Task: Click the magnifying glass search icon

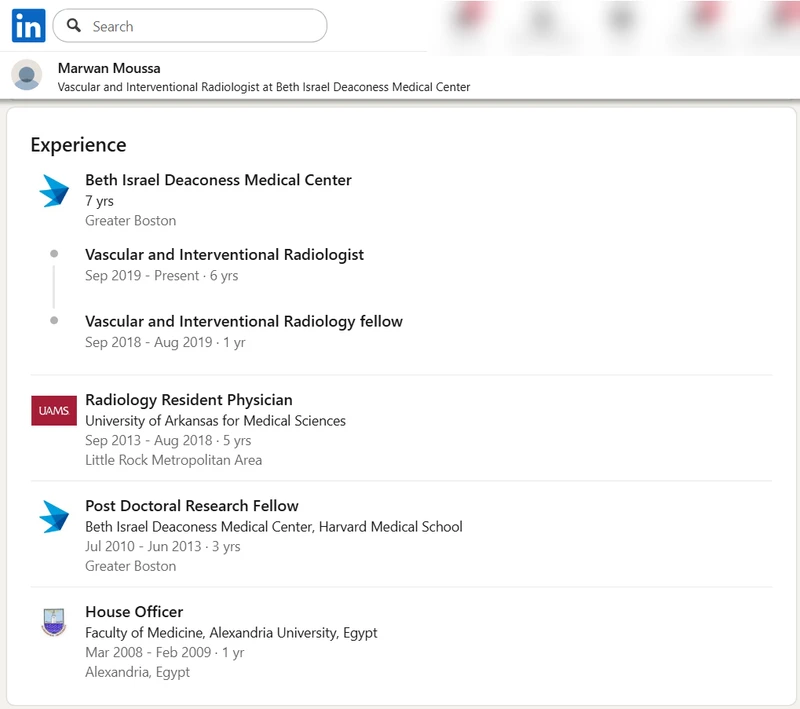Action: click(74, 26)
